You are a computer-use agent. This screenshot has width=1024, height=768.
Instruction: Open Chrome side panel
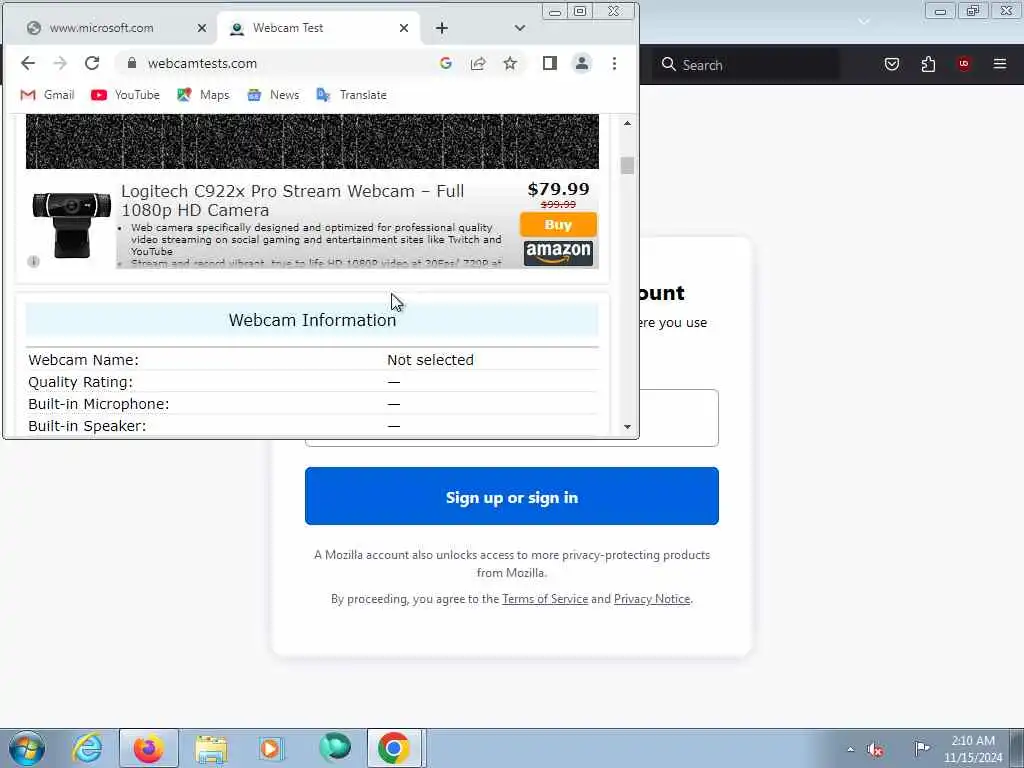(x=550, y=63)
